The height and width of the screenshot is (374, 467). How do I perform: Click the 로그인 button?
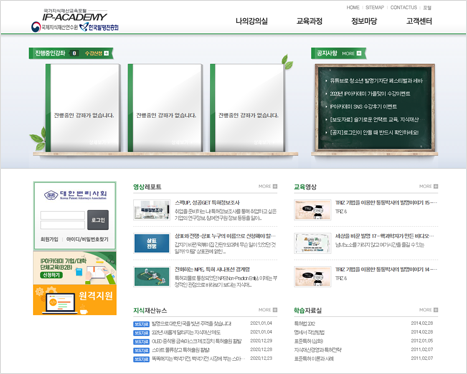click(98, 220)
